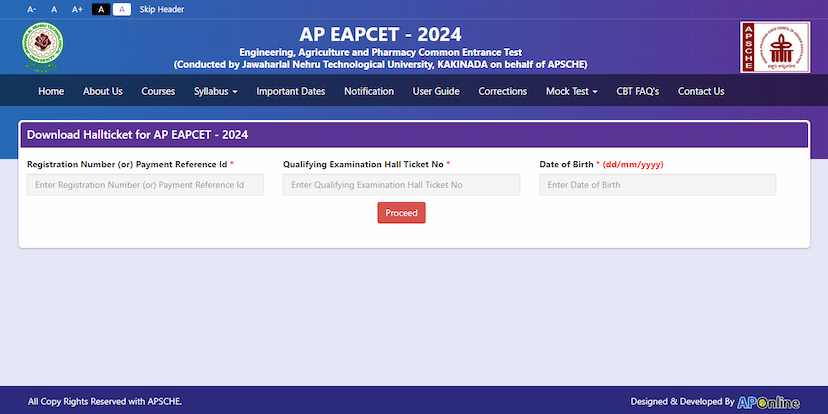
Task: Open the CBT FAQ's page
Action: [x=638, y=91]
